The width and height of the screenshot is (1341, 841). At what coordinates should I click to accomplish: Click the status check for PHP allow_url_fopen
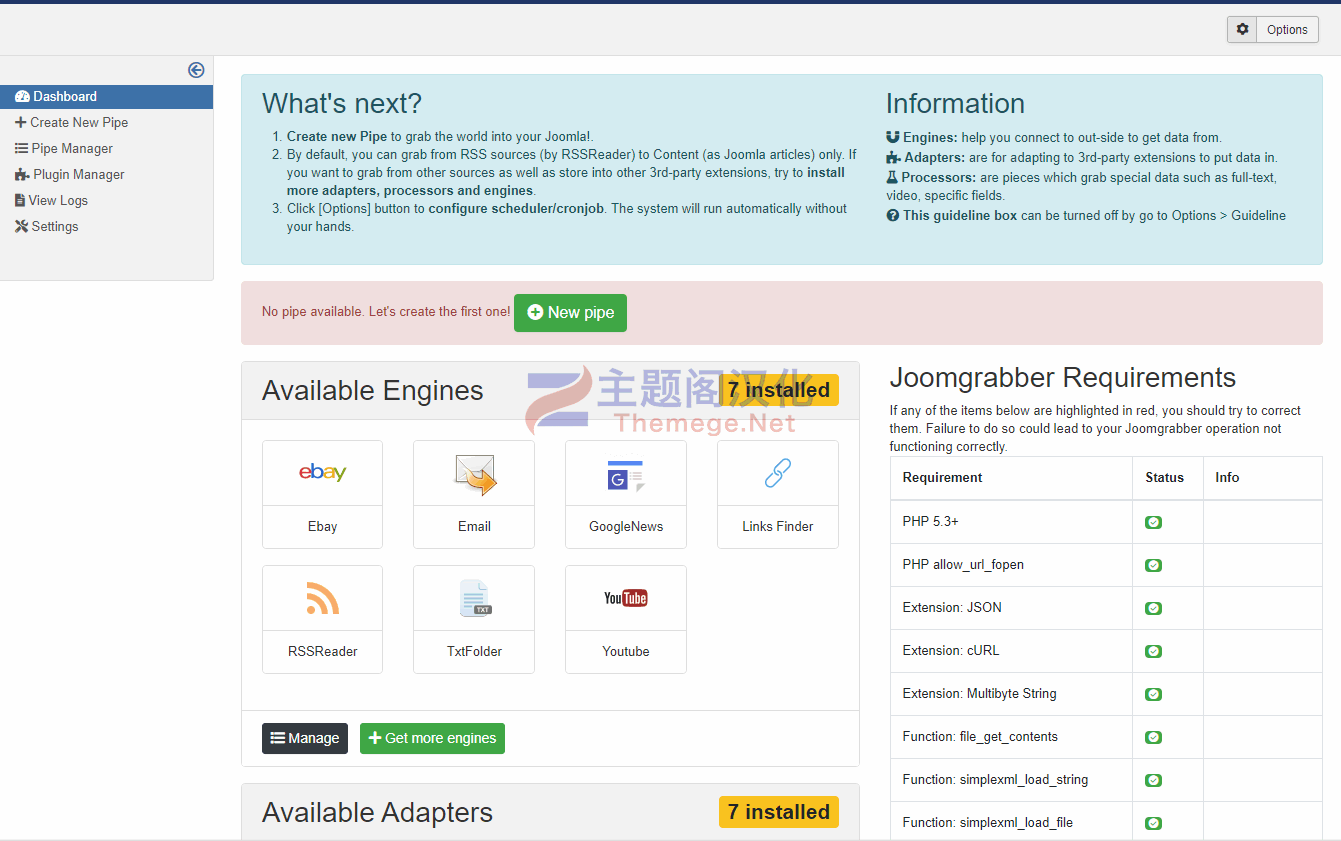(x=1153, y=565)
